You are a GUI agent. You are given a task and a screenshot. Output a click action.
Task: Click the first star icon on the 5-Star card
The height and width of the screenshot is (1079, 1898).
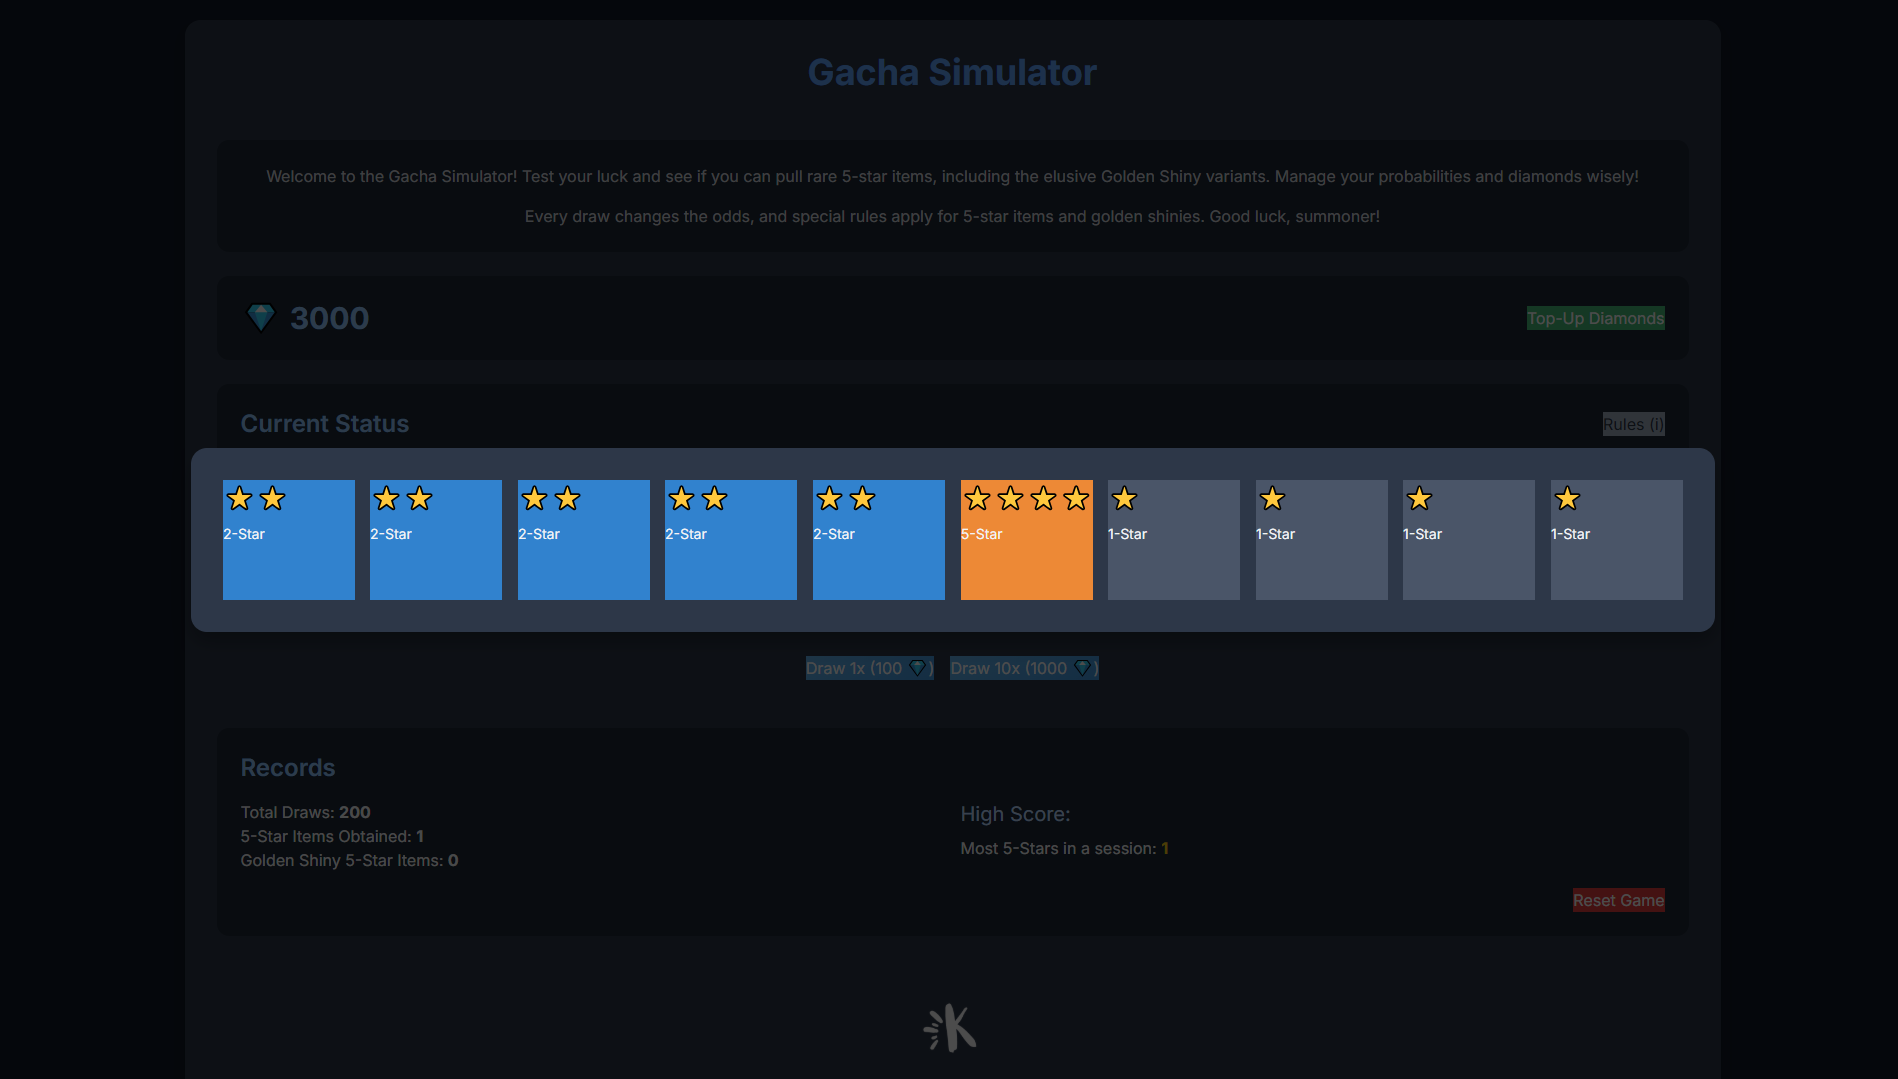(x=977, y=498)
